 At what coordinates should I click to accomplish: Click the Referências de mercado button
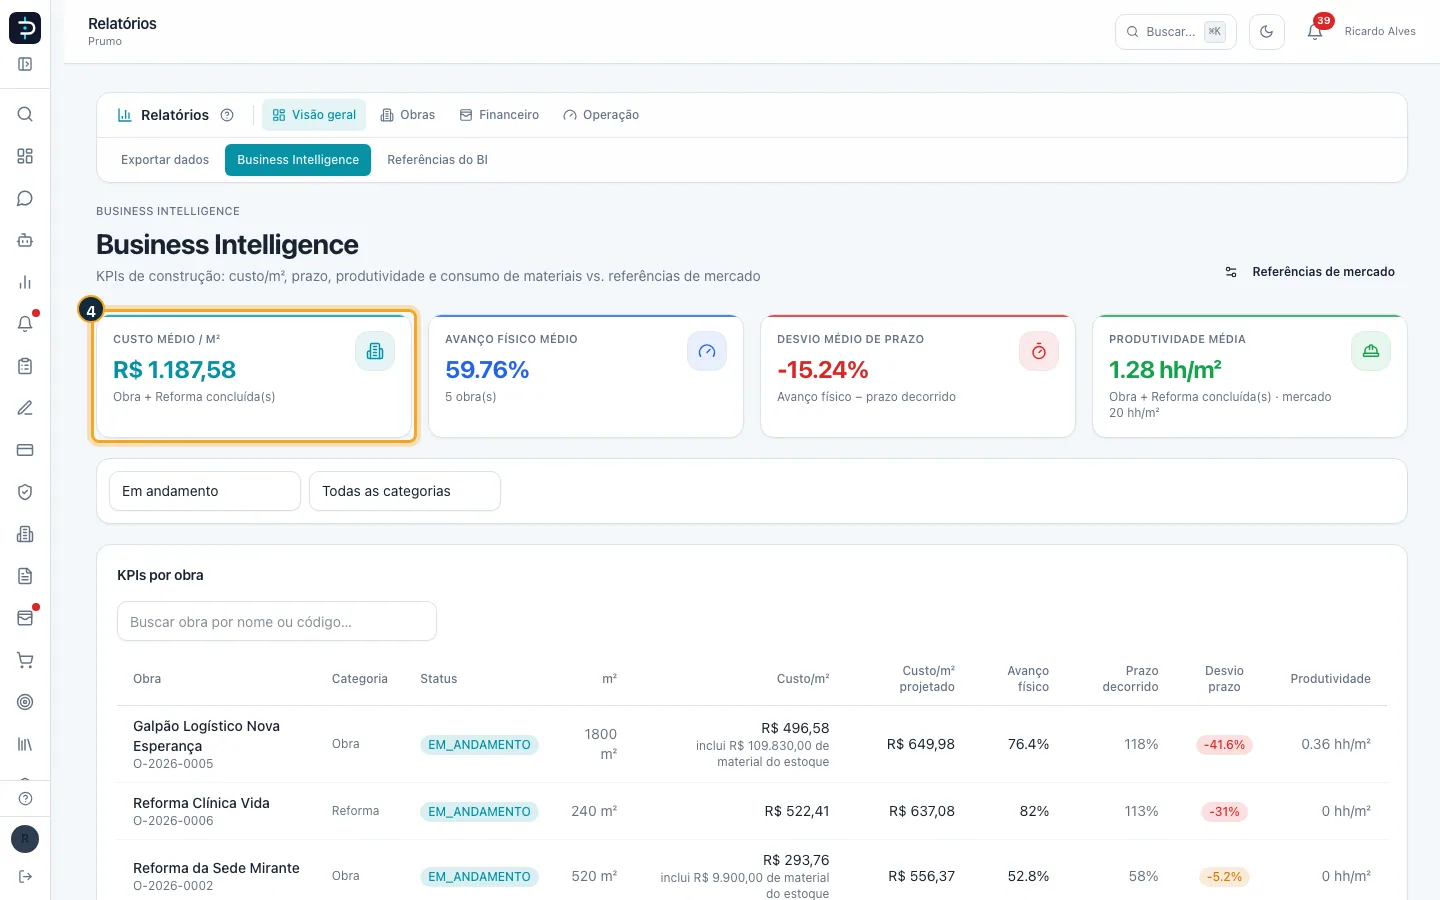coord(1310,272)
